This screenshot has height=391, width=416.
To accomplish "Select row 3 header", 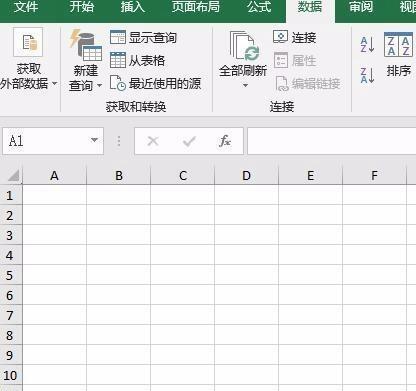I will tap(11, 235).
